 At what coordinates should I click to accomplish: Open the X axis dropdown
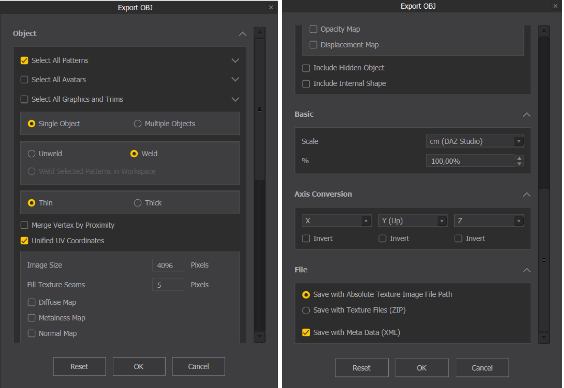pyautogui.click(x=337, y=221)
